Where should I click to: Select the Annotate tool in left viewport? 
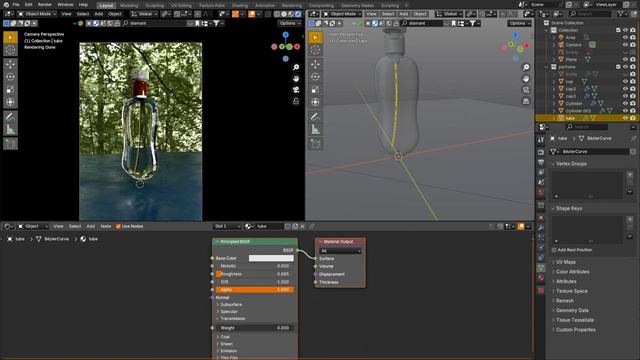10,117
